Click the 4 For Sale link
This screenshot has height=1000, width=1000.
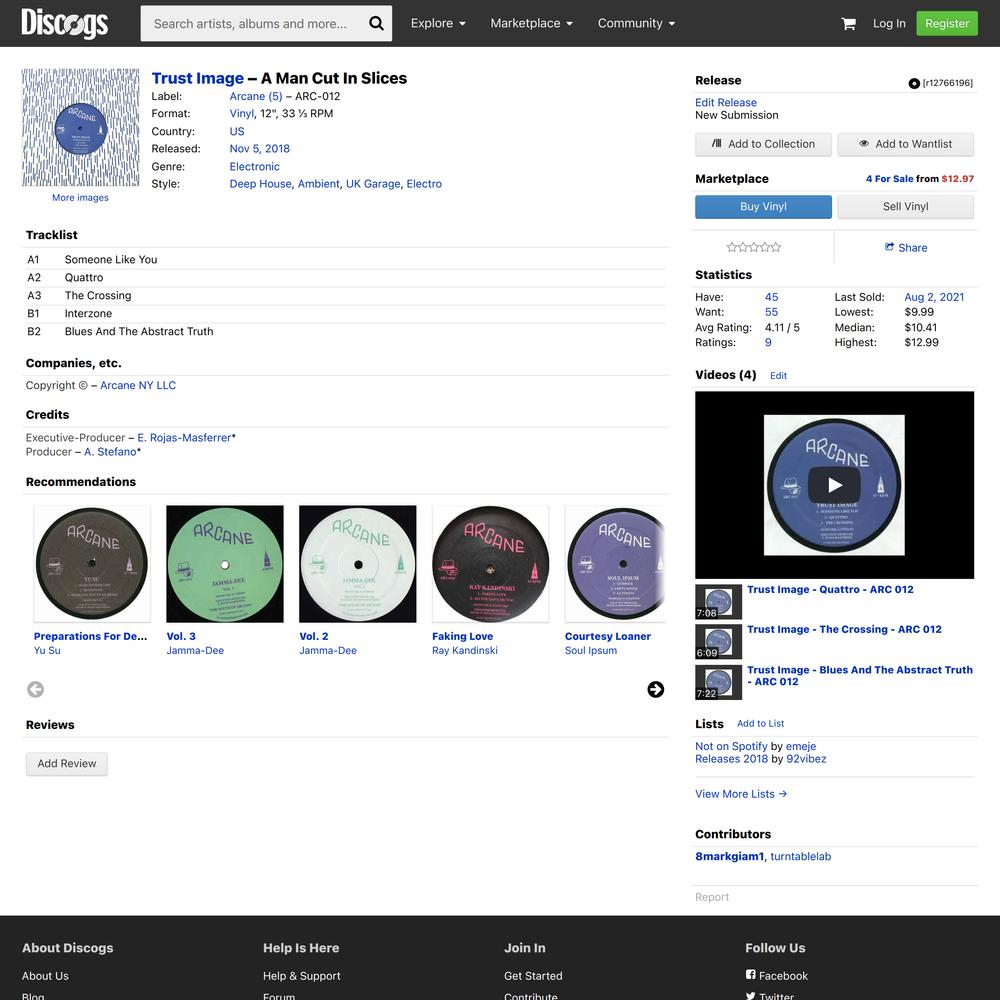tap(889, 179)
